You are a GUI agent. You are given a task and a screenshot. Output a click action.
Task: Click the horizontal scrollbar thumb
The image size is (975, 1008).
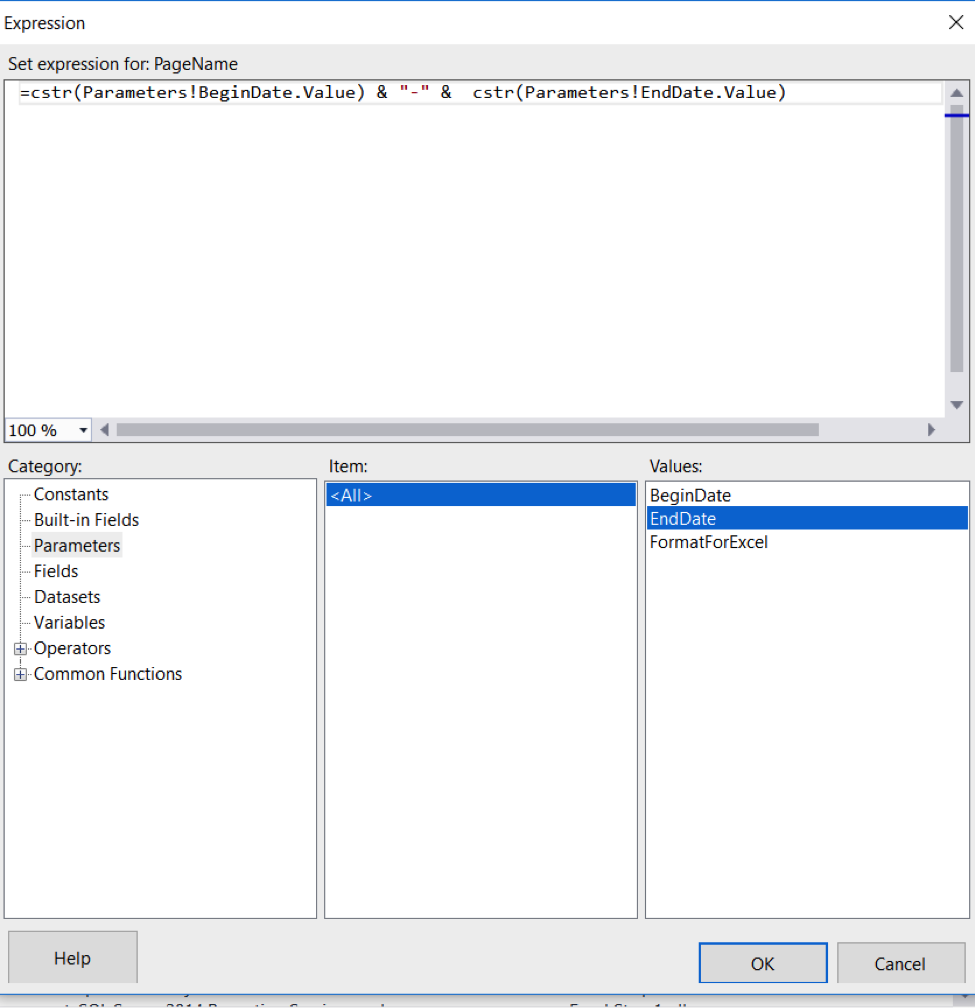(x=467, y=429)
